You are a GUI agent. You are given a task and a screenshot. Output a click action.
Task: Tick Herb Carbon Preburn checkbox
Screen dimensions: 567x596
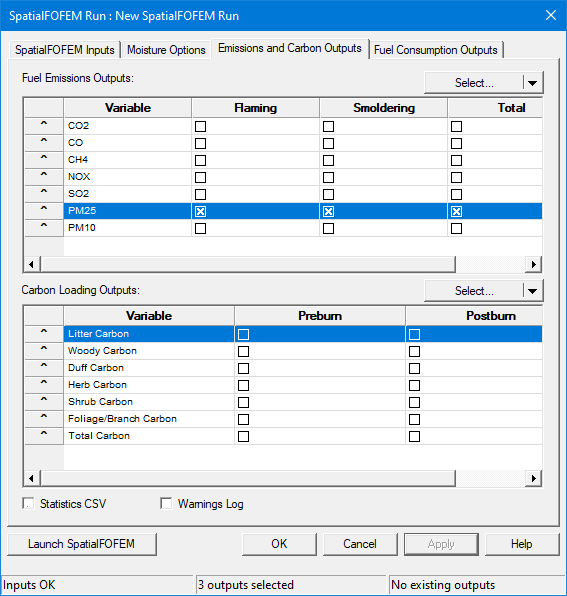point(243,385)
